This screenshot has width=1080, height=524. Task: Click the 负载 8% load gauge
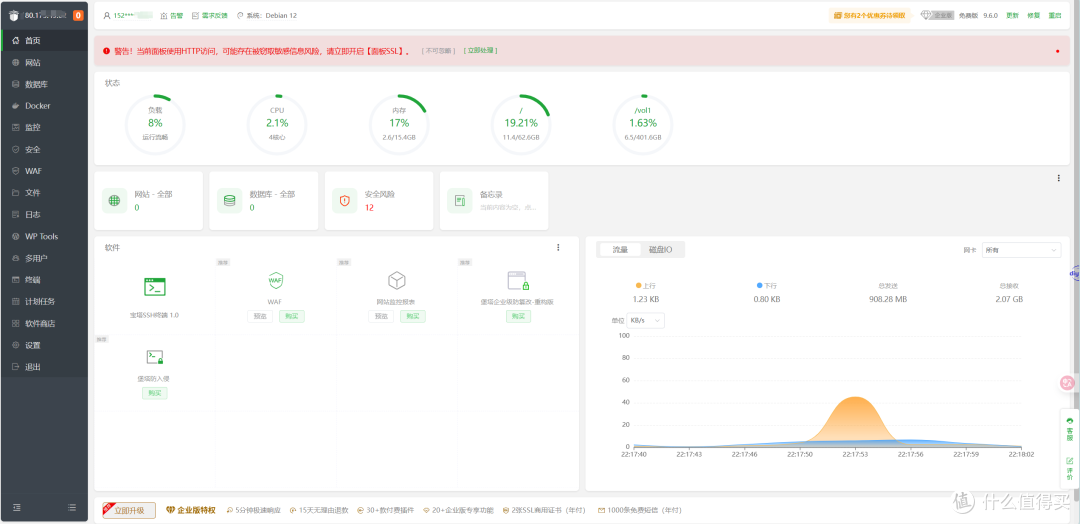click(x=155, y=125)
